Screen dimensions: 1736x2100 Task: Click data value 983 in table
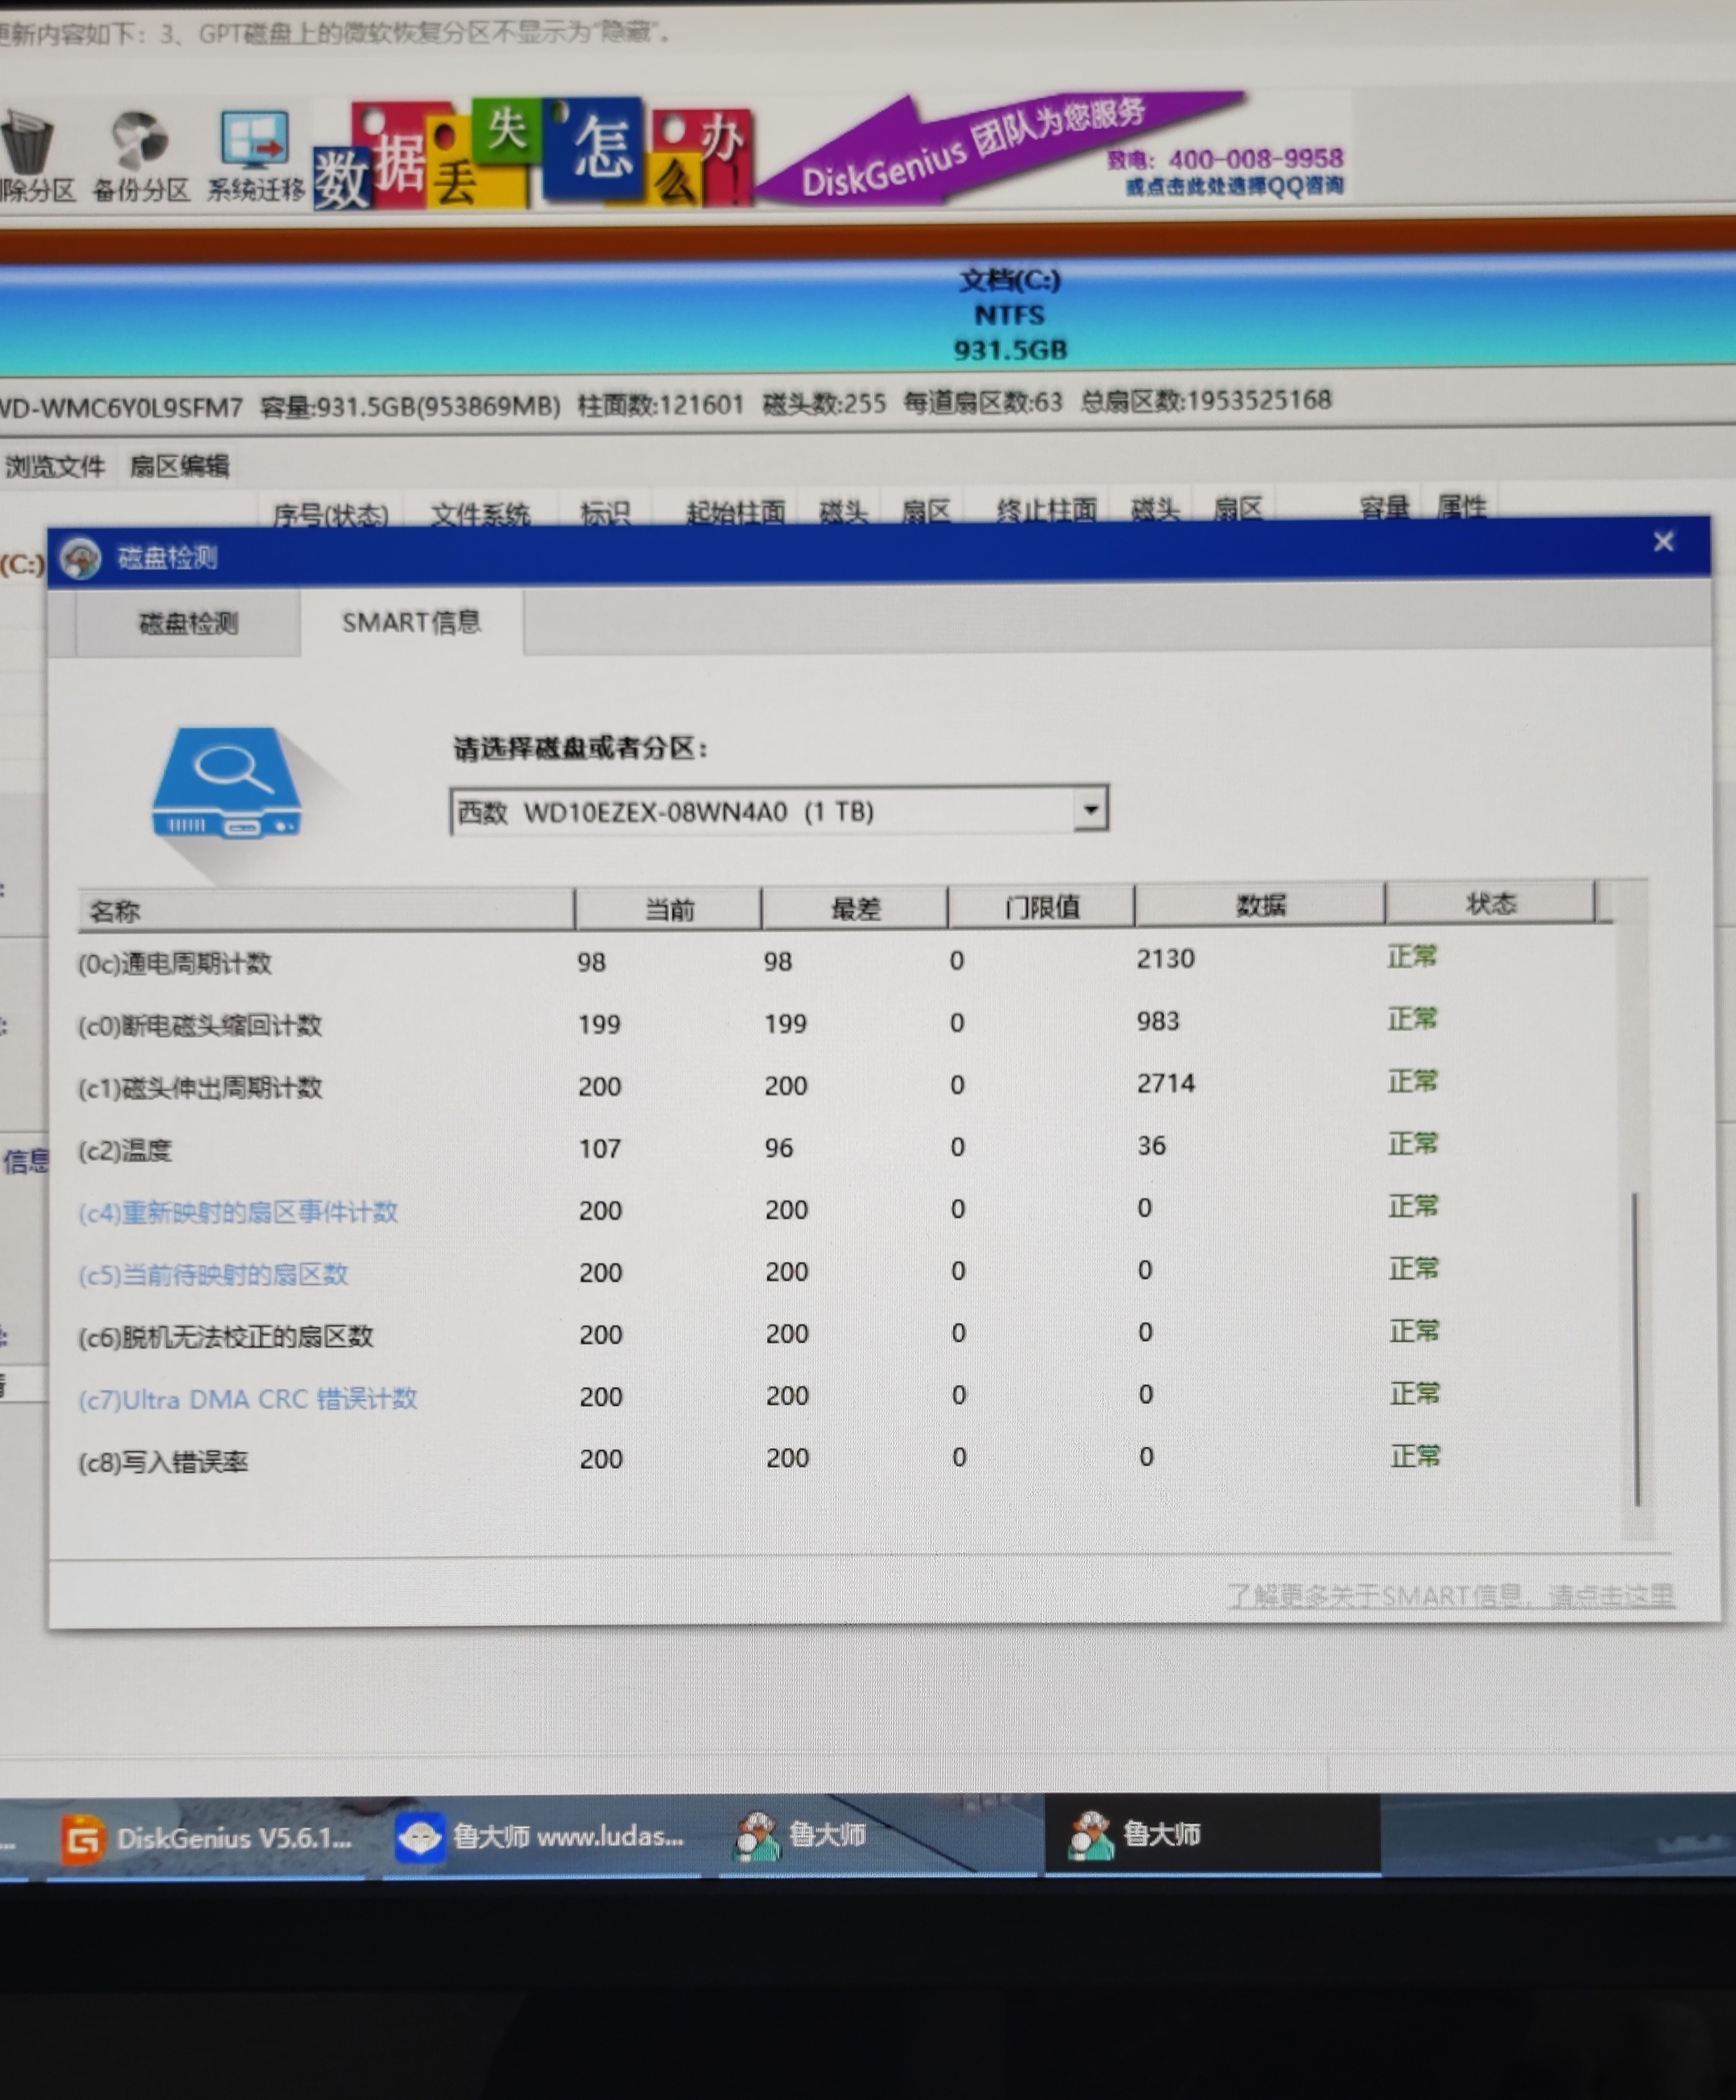click(x=1158, y=1020)
